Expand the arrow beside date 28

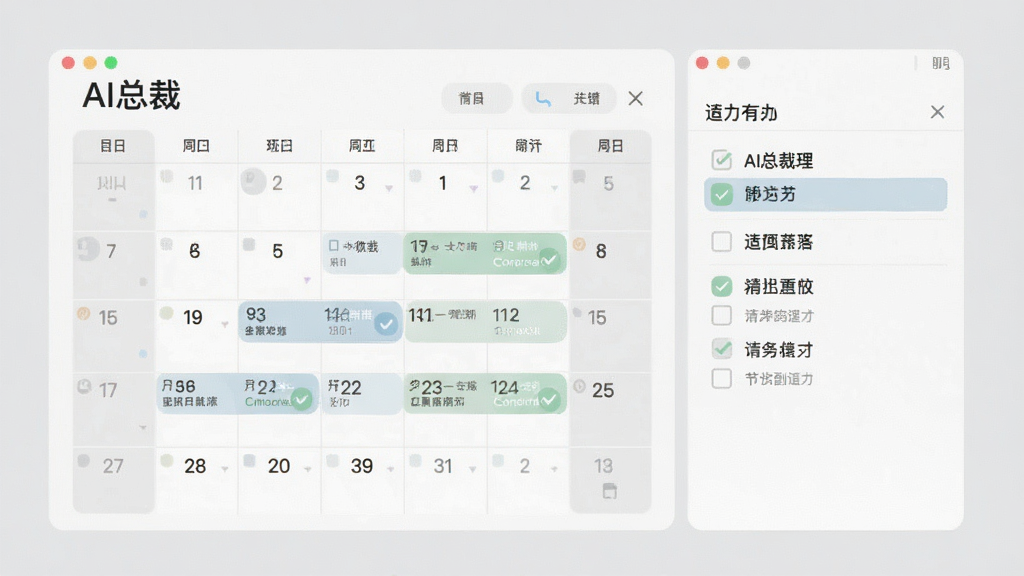click(x=225, y=470)
